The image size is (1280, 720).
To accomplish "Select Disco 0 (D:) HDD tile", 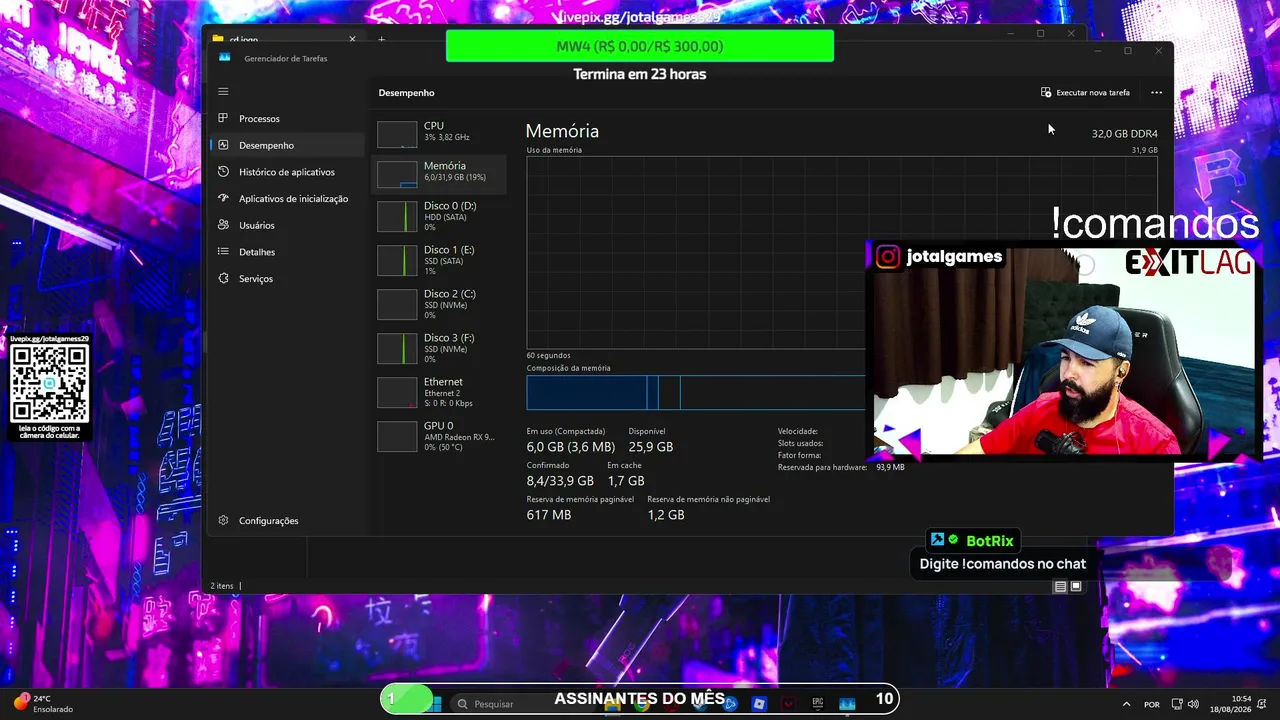I will tap(439, 216).
